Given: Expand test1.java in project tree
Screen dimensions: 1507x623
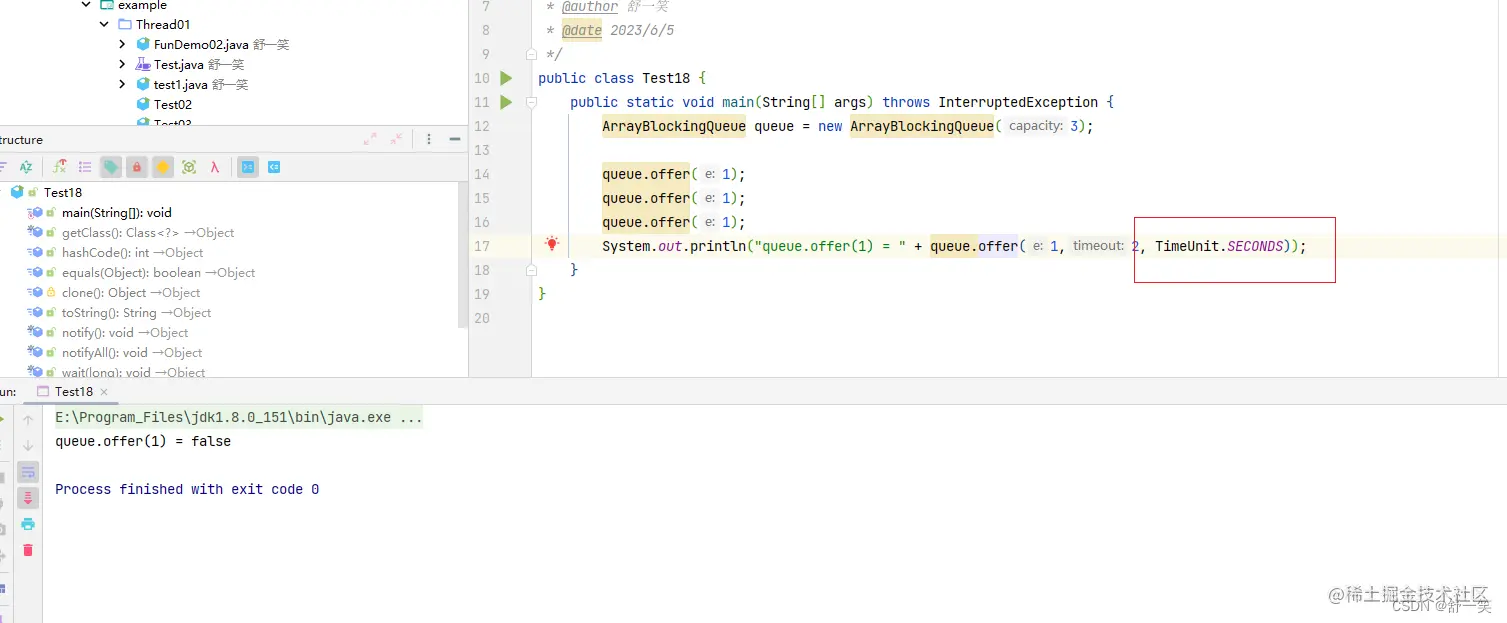Looking at the screenshot, I should click(122, 84).
